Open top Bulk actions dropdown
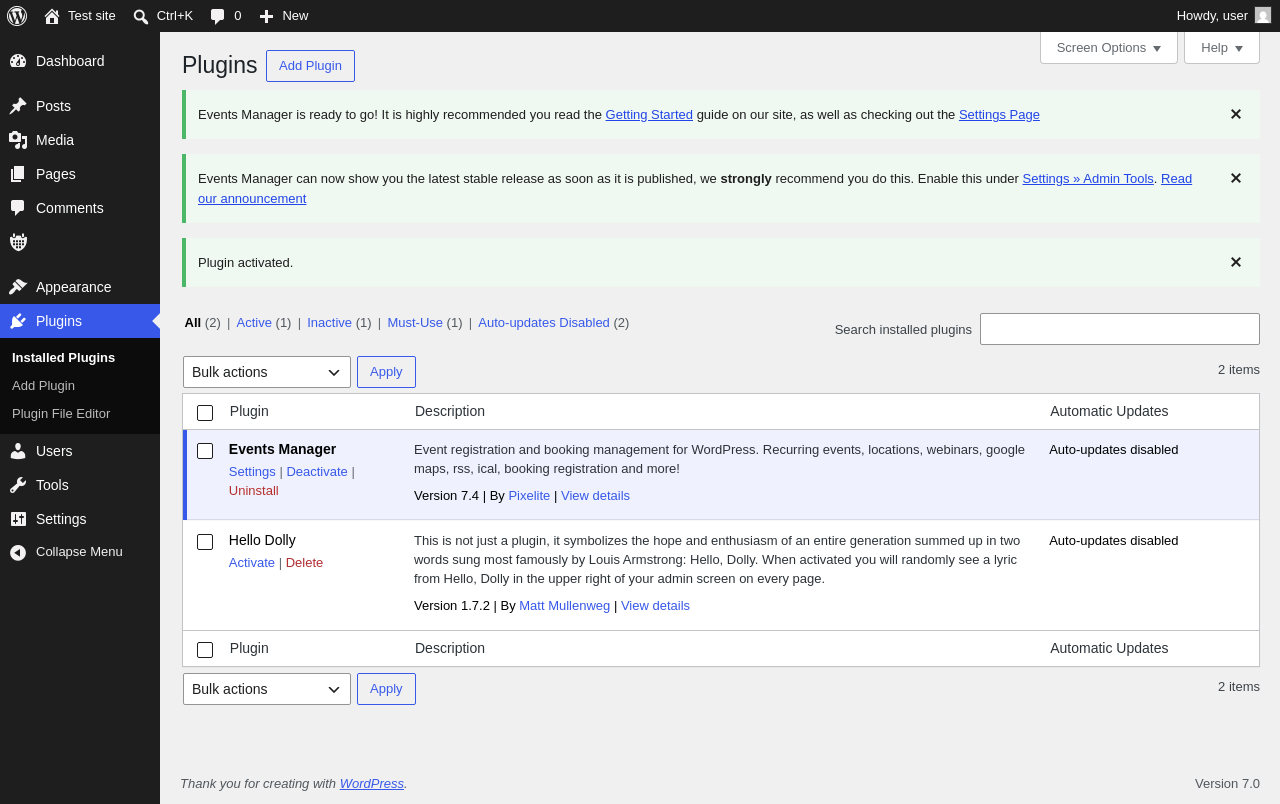The width and height of the screenshot is (1280, 804). (x=267, y=372)
